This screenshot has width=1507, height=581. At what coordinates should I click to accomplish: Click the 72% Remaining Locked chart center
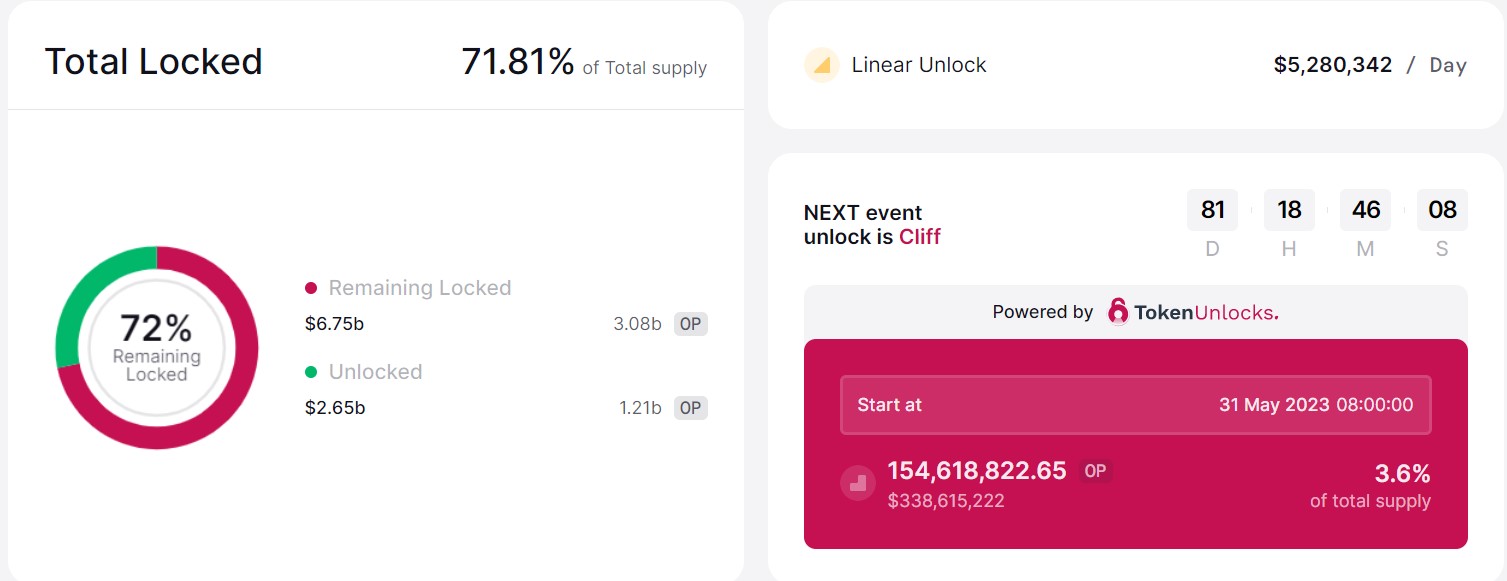156,347
